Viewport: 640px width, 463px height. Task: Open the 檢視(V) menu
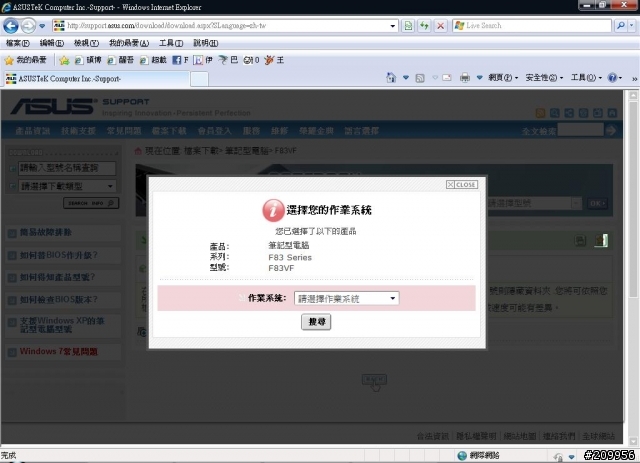[86, 43]
